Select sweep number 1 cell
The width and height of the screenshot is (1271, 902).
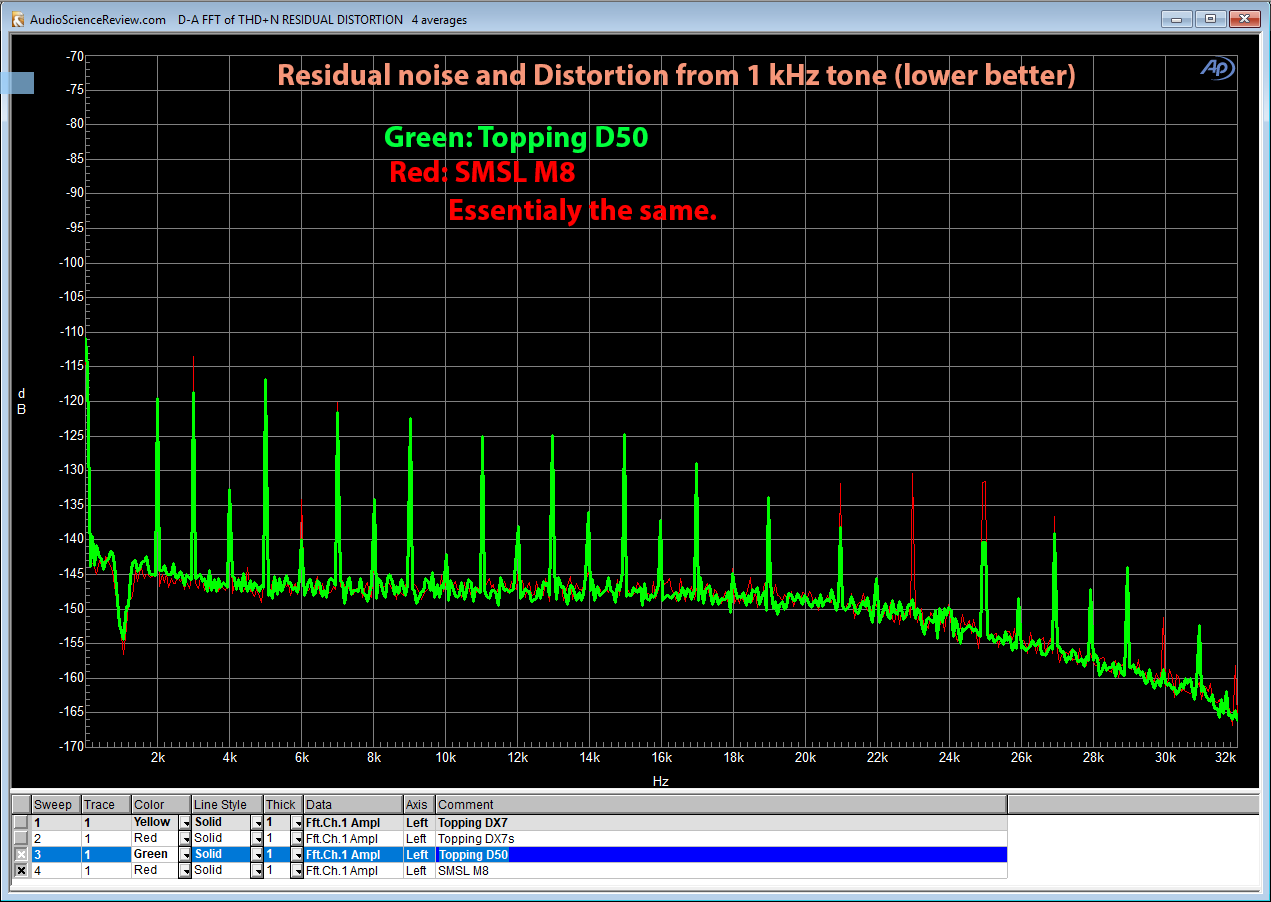tap(55, 822)
